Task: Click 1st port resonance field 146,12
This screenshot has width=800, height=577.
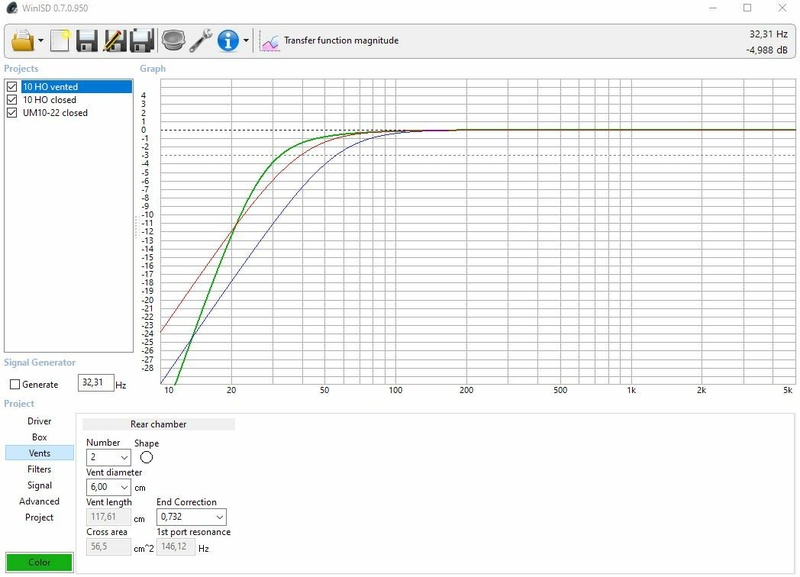Action: coord(176,547)
